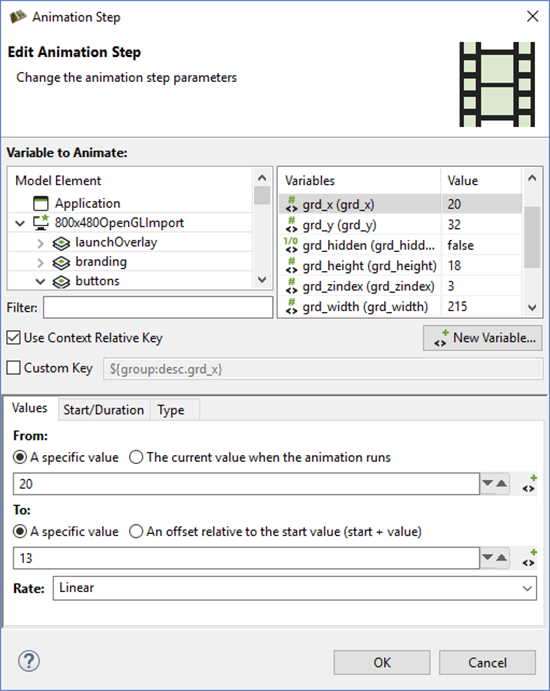Select the grd_height (grd_height) variable row
This screenshot has height=691, width=550.
click(400, 266)
